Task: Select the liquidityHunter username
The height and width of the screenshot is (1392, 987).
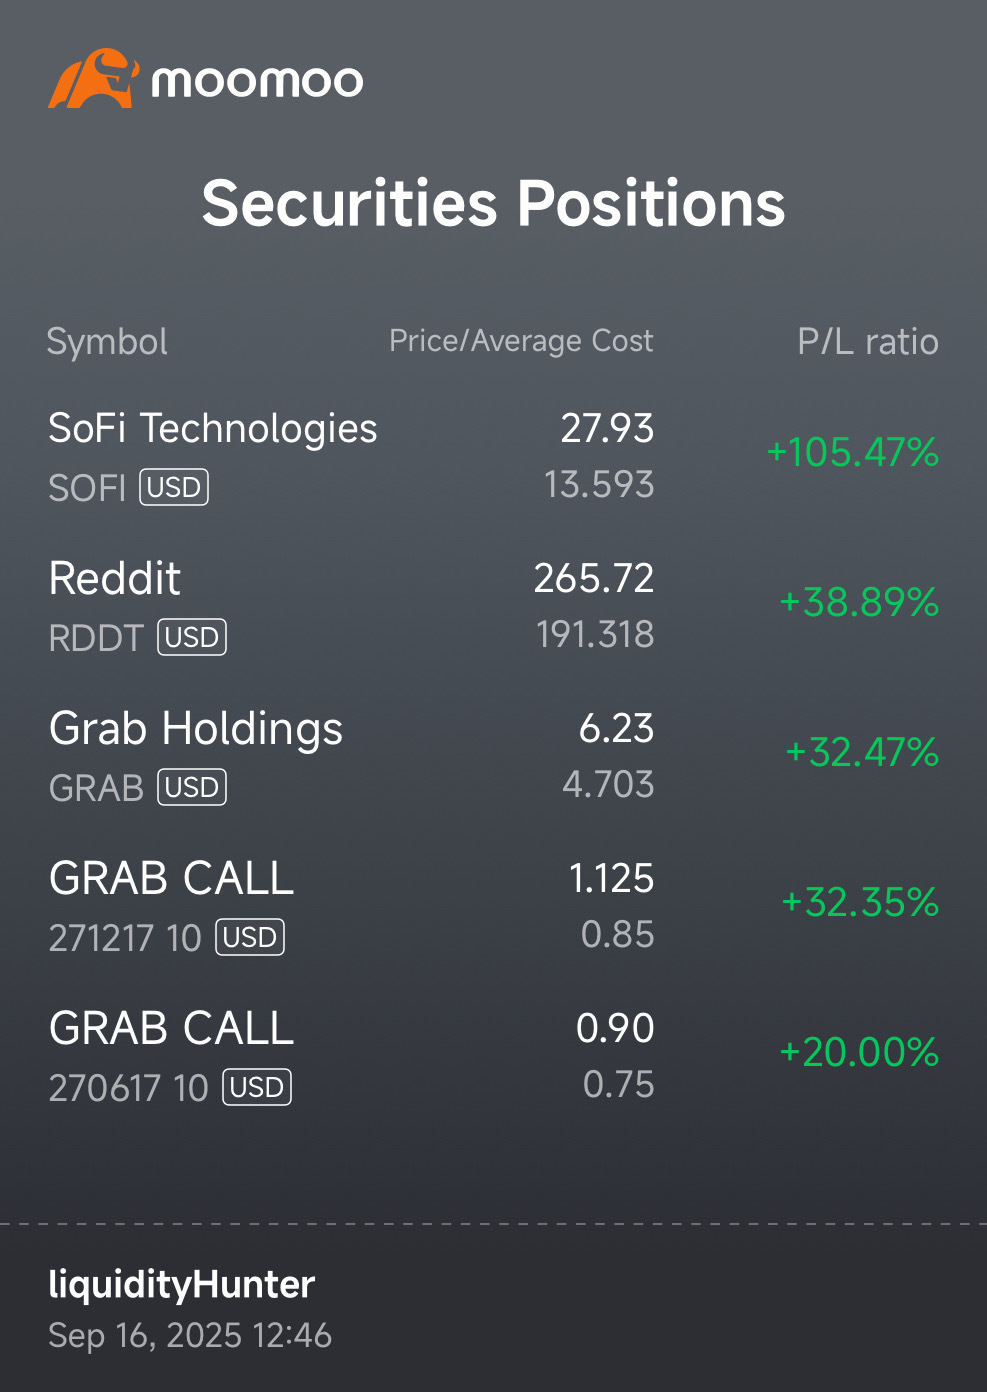Action: pyautogui.click(x=182, y=1285)
